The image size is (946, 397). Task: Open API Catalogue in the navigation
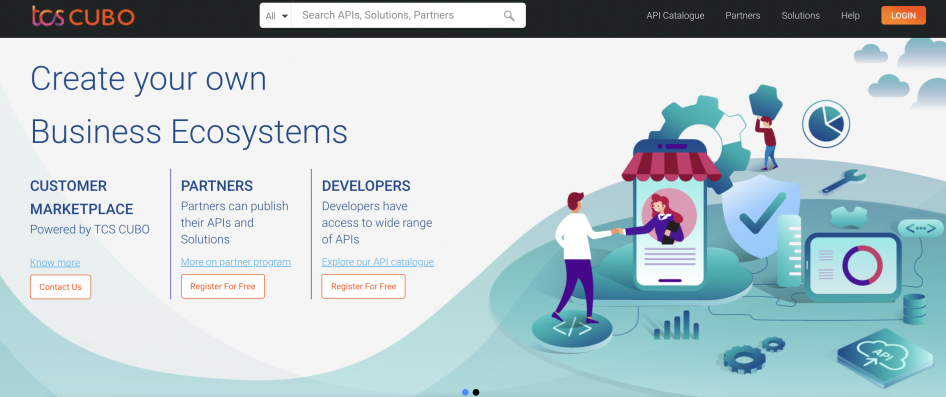675,16
